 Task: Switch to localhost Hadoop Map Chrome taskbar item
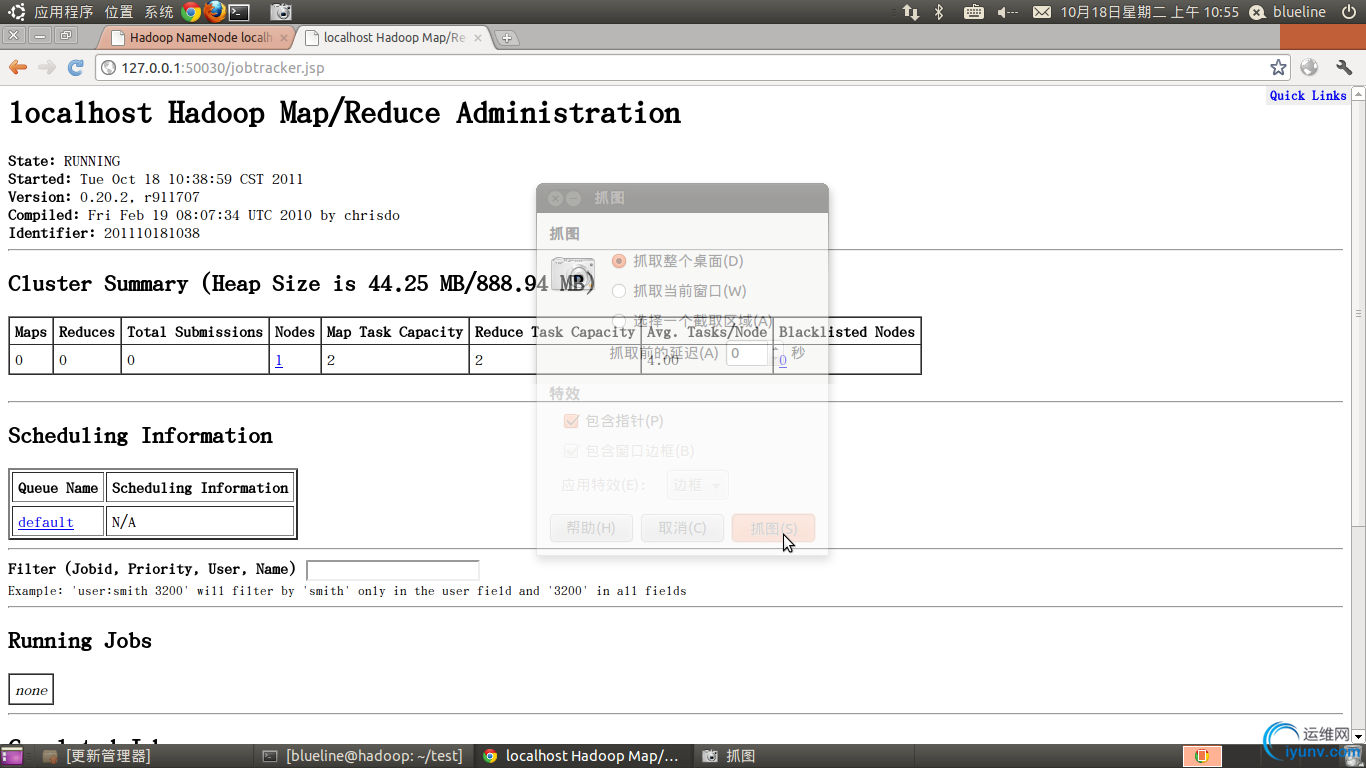coord(582,756)
